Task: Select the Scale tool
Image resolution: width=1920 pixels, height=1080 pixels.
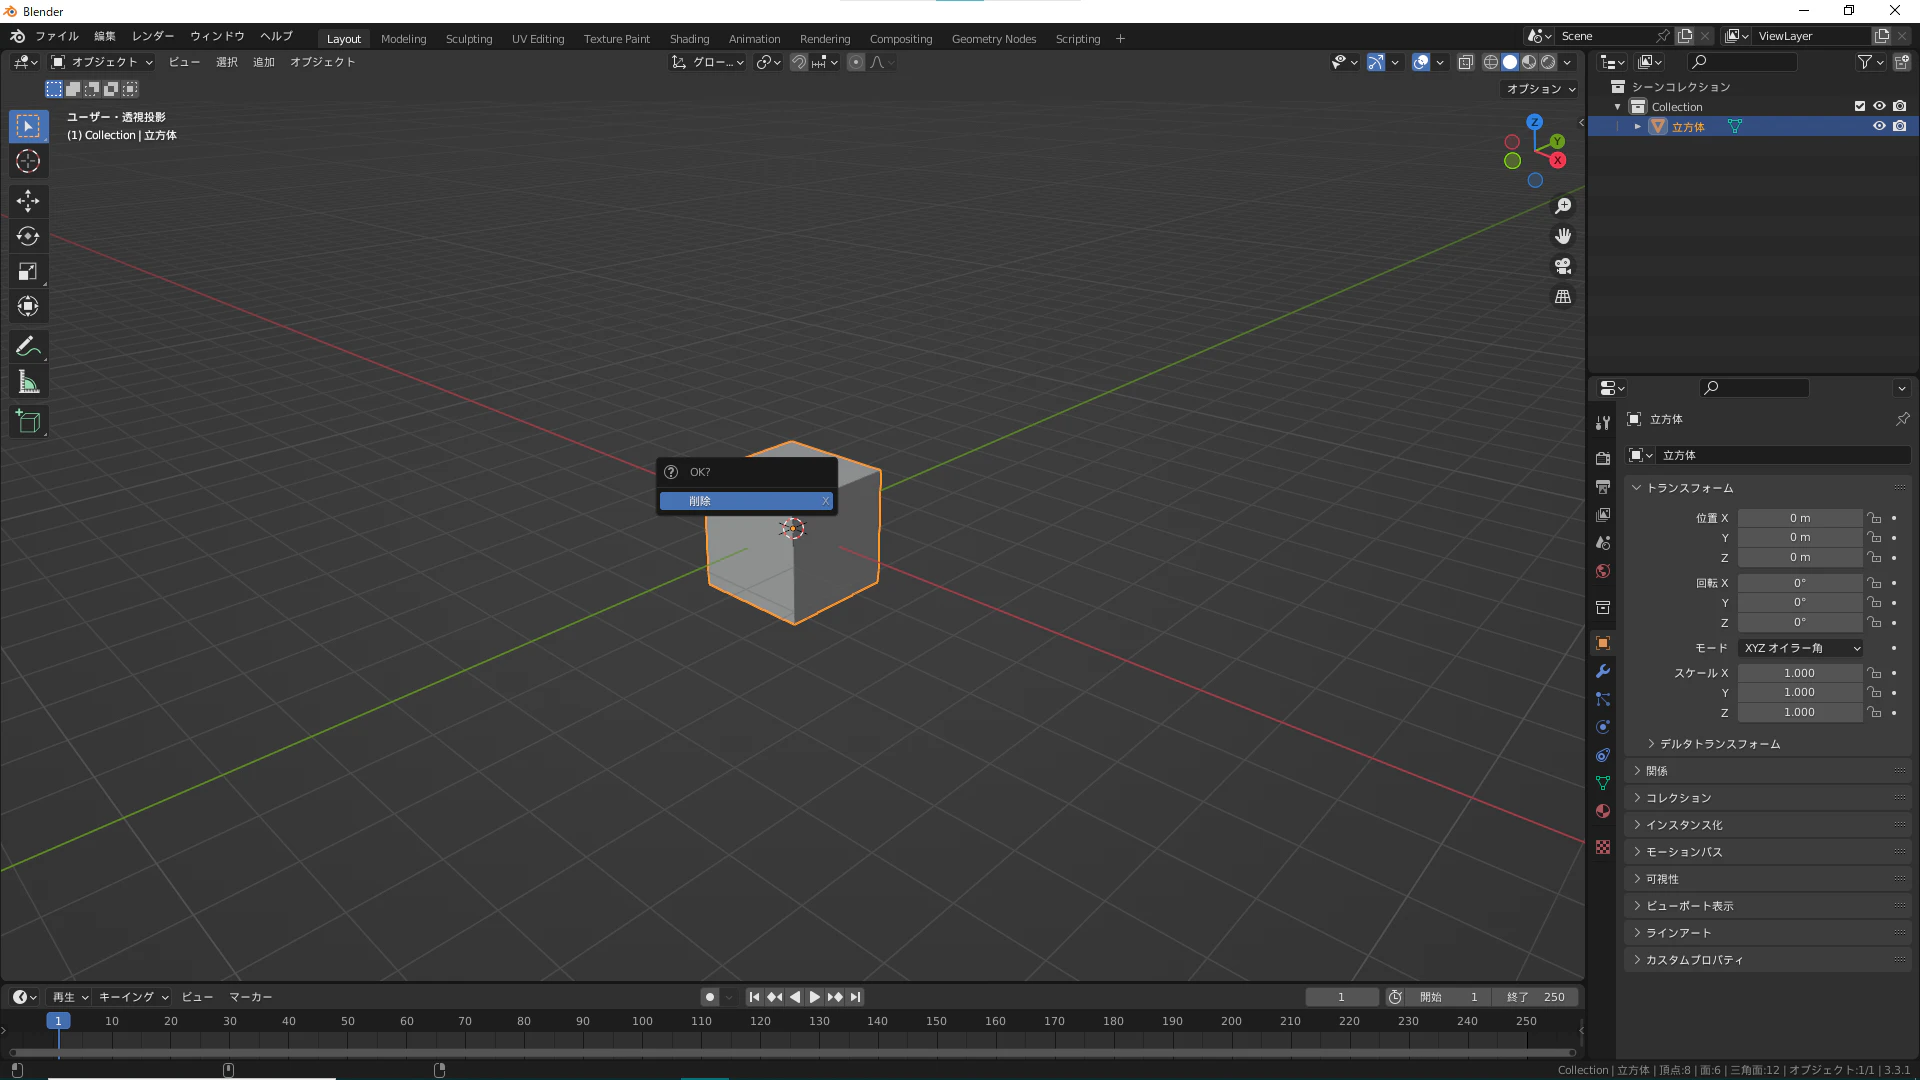Action: click(x=28, y=271)
